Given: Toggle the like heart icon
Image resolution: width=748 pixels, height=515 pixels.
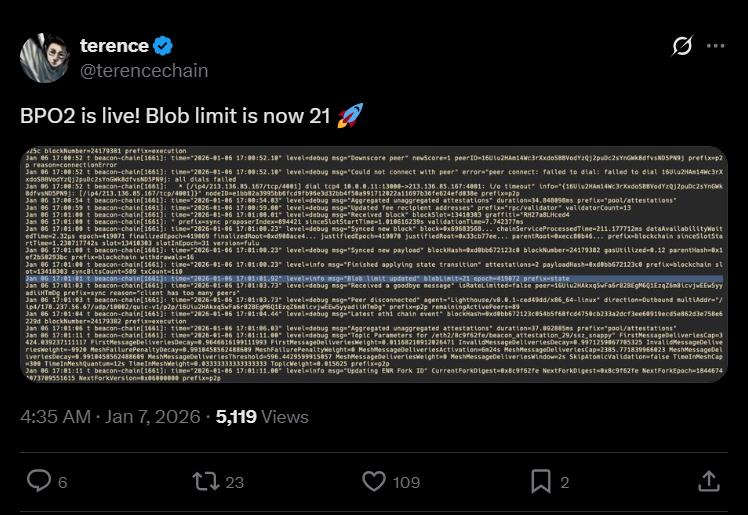Looking at the screenshot, I should (372, 482).
